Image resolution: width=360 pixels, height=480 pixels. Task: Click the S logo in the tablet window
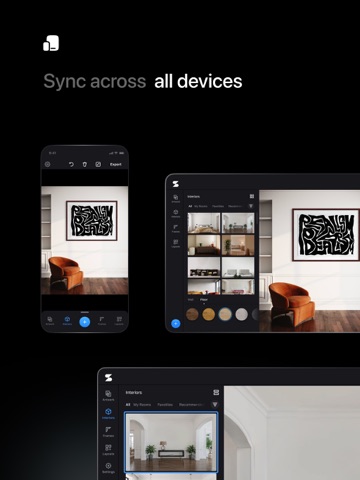pyautogui.click(x=176, y=184)
